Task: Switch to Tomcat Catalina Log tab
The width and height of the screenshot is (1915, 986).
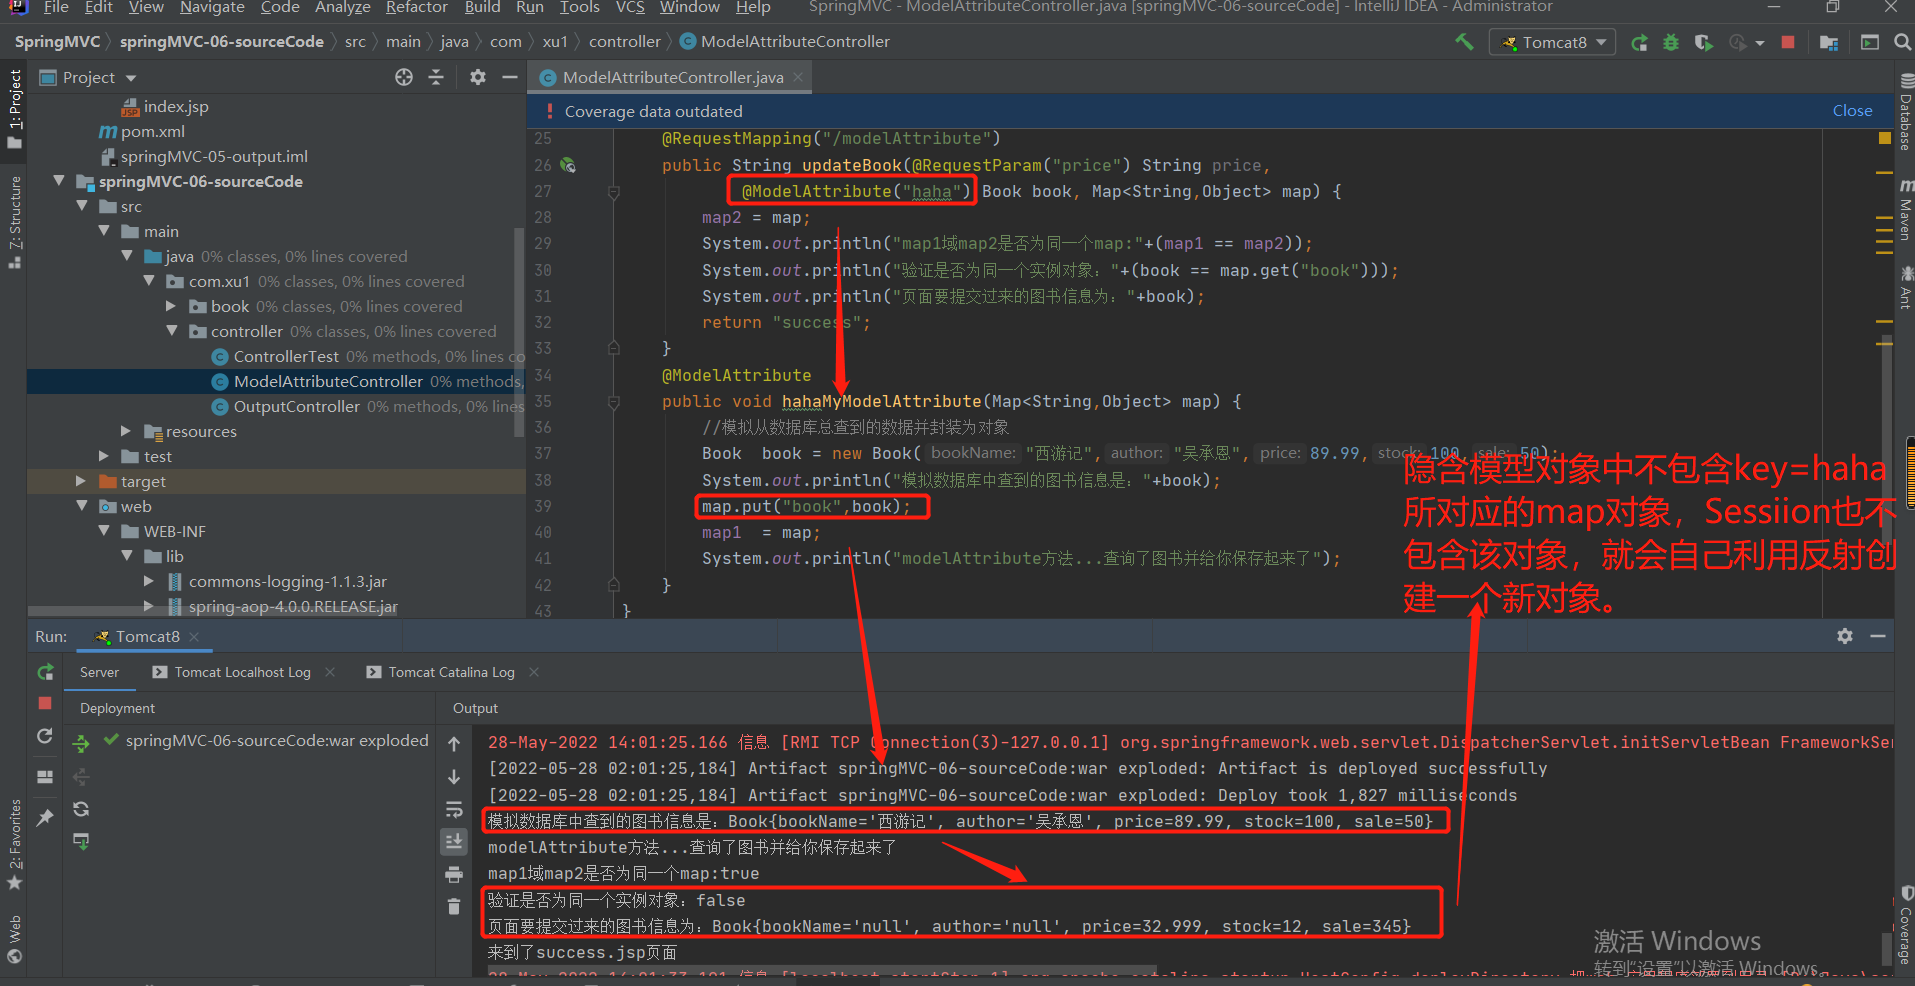Action: point(451,672)
